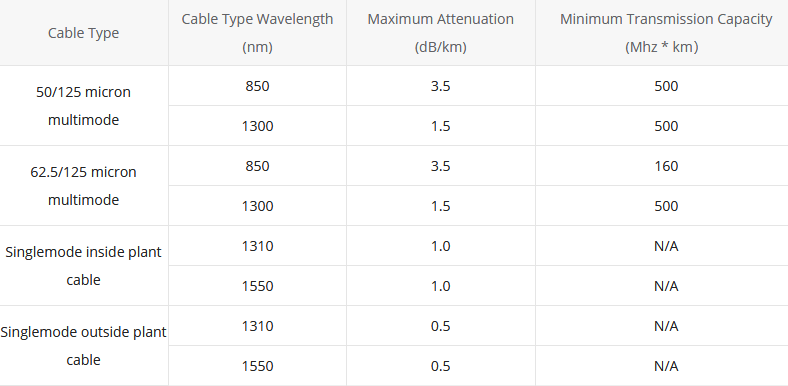Click the 1300 wavelength for 62.5/125 micron
788x386 pixels.
coord(257,206)
